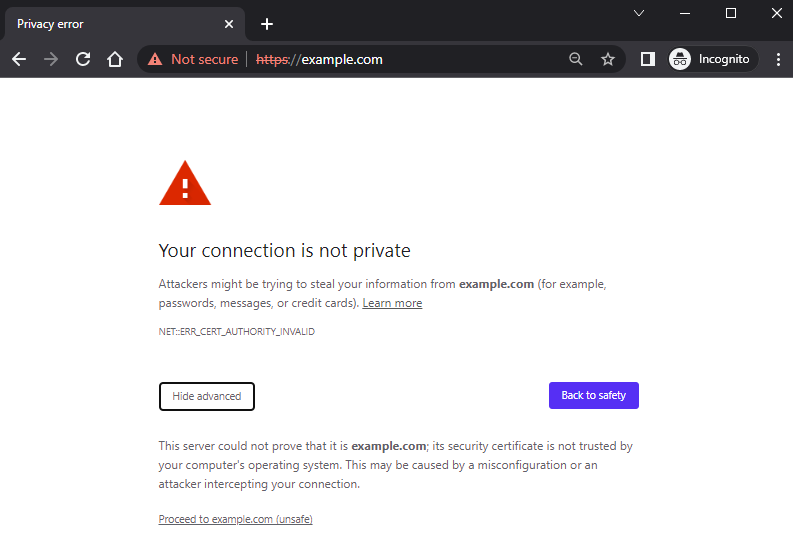Close the Privacy error tab
The width and height of the screenshot is (793, 544).
(x=229, y=24)
